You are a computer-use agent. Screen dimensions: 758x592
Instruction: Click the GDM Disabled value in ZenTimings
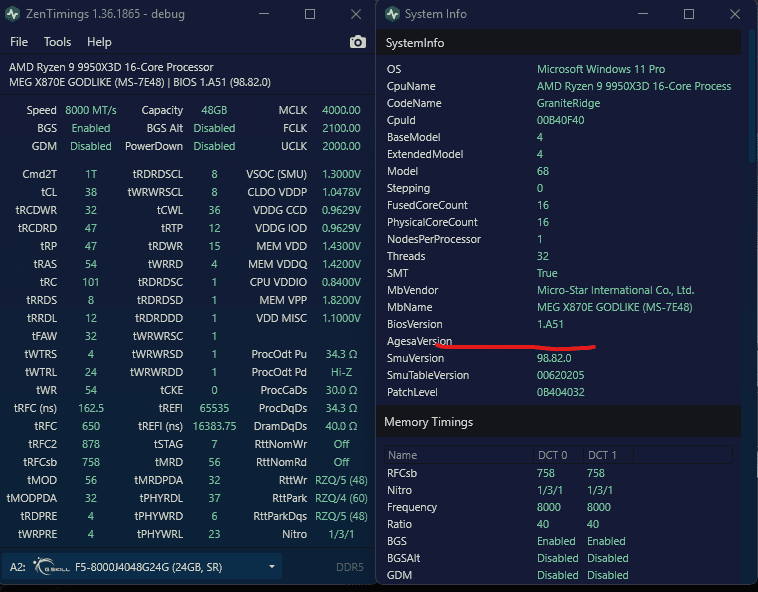point(91,146)
